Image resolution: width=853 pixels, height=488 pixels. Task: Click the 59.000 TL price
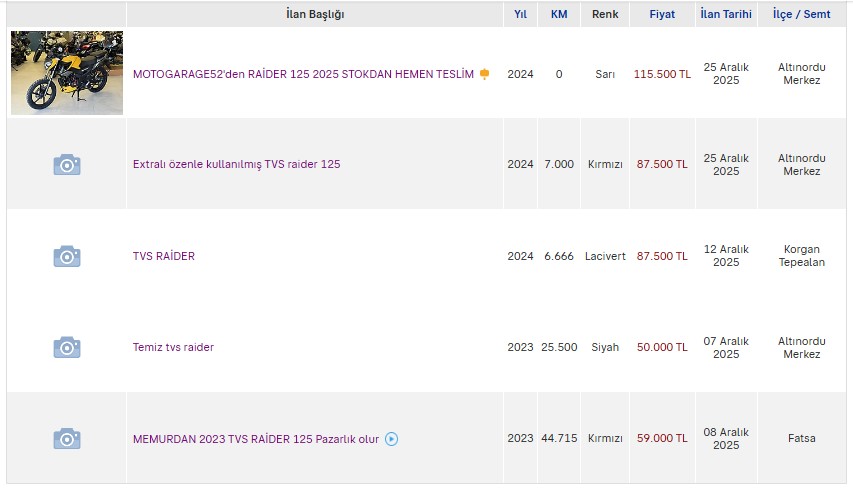(x=662, y=438)
